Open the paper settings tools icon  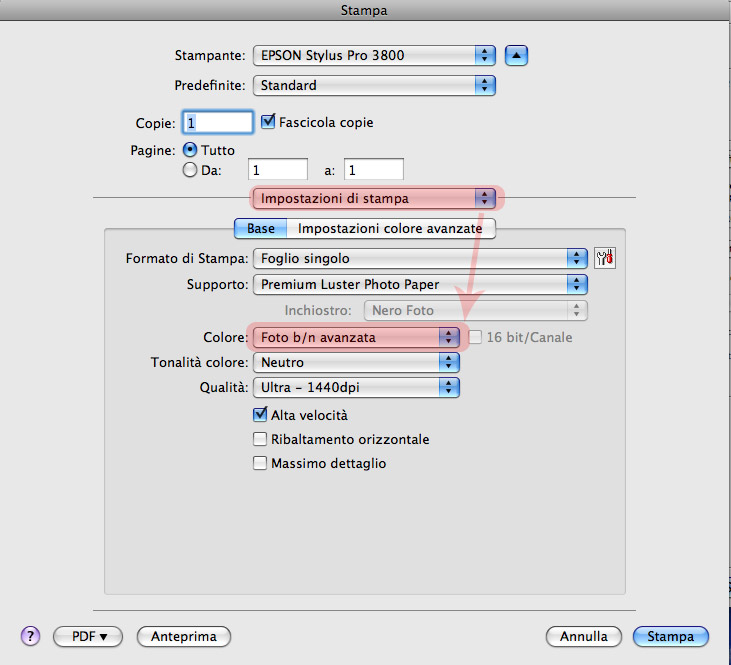pyautogui.click(x=605, y=258)
